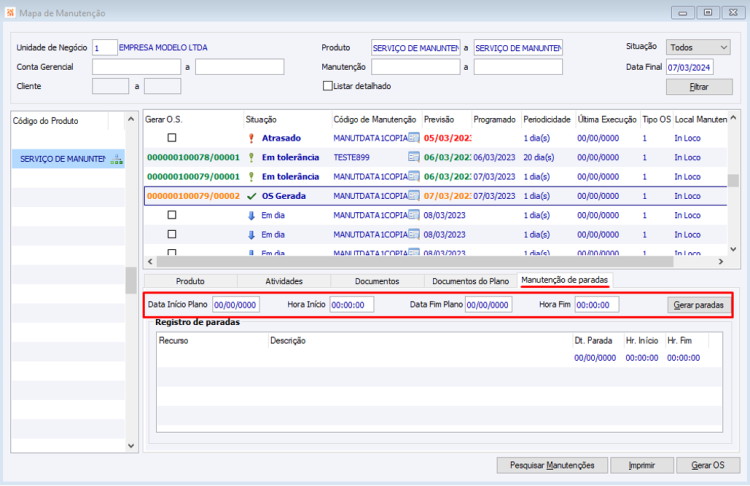Open the Documentos do Plano tab

point(469,281)
